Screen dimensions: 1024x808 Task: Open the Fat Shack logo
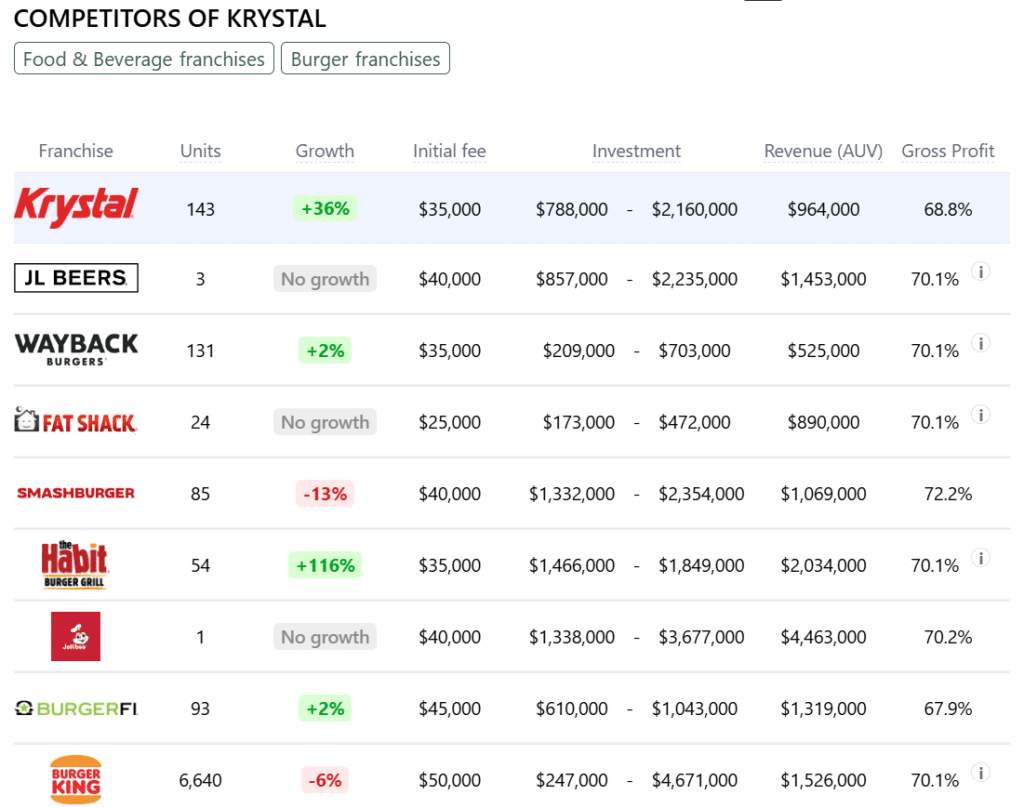pos(76,421)
